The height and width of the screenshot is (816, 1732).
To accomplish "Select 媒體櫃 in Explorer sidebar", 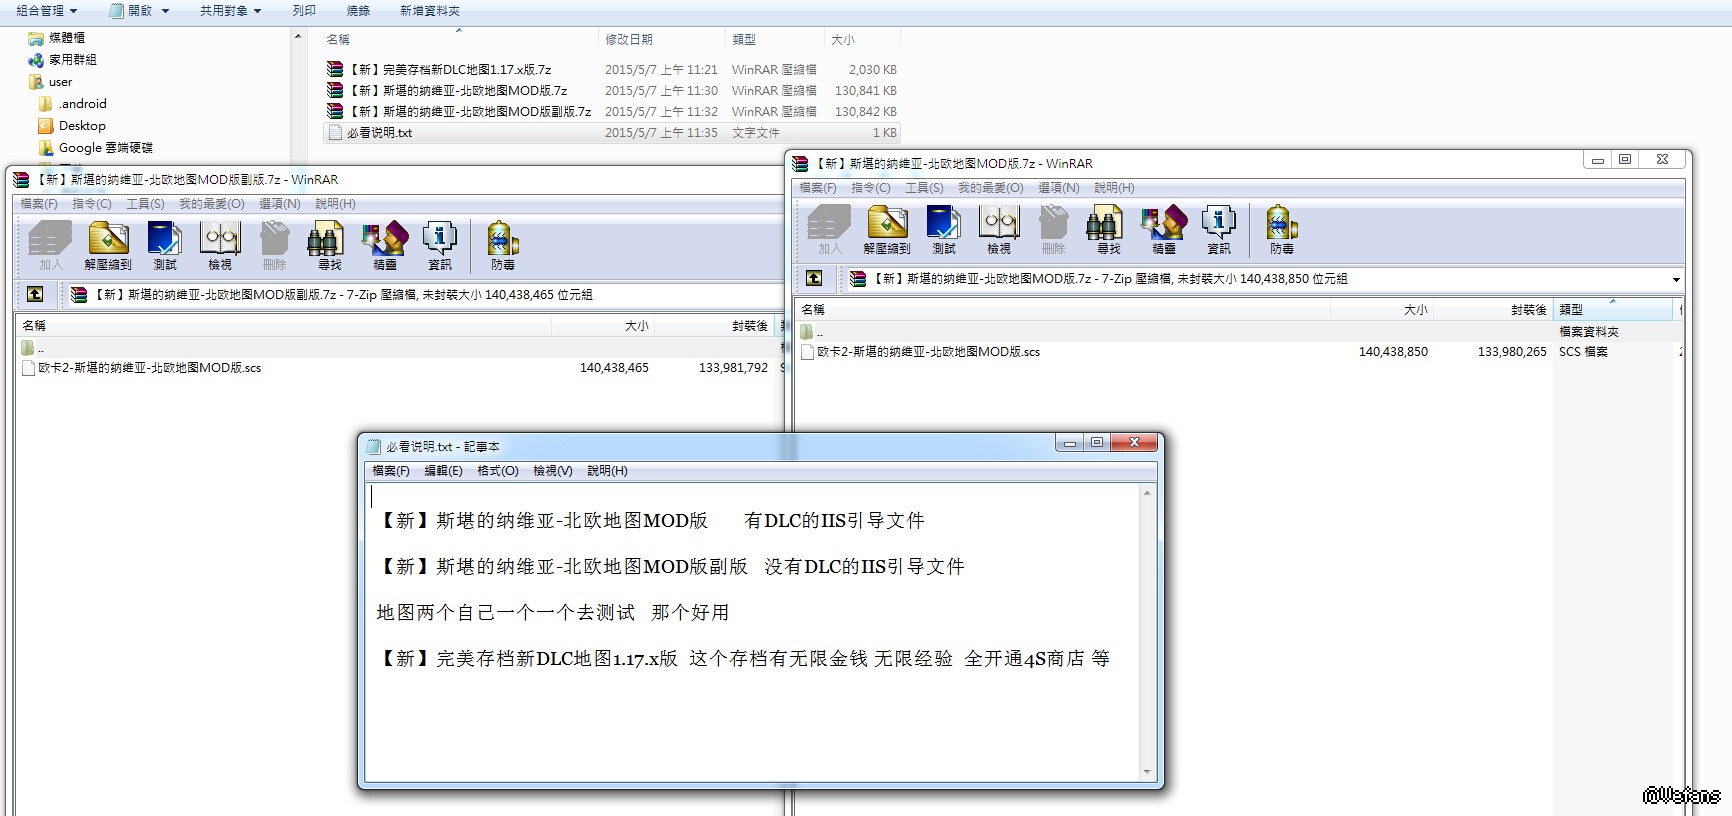I will pos(66,38).
